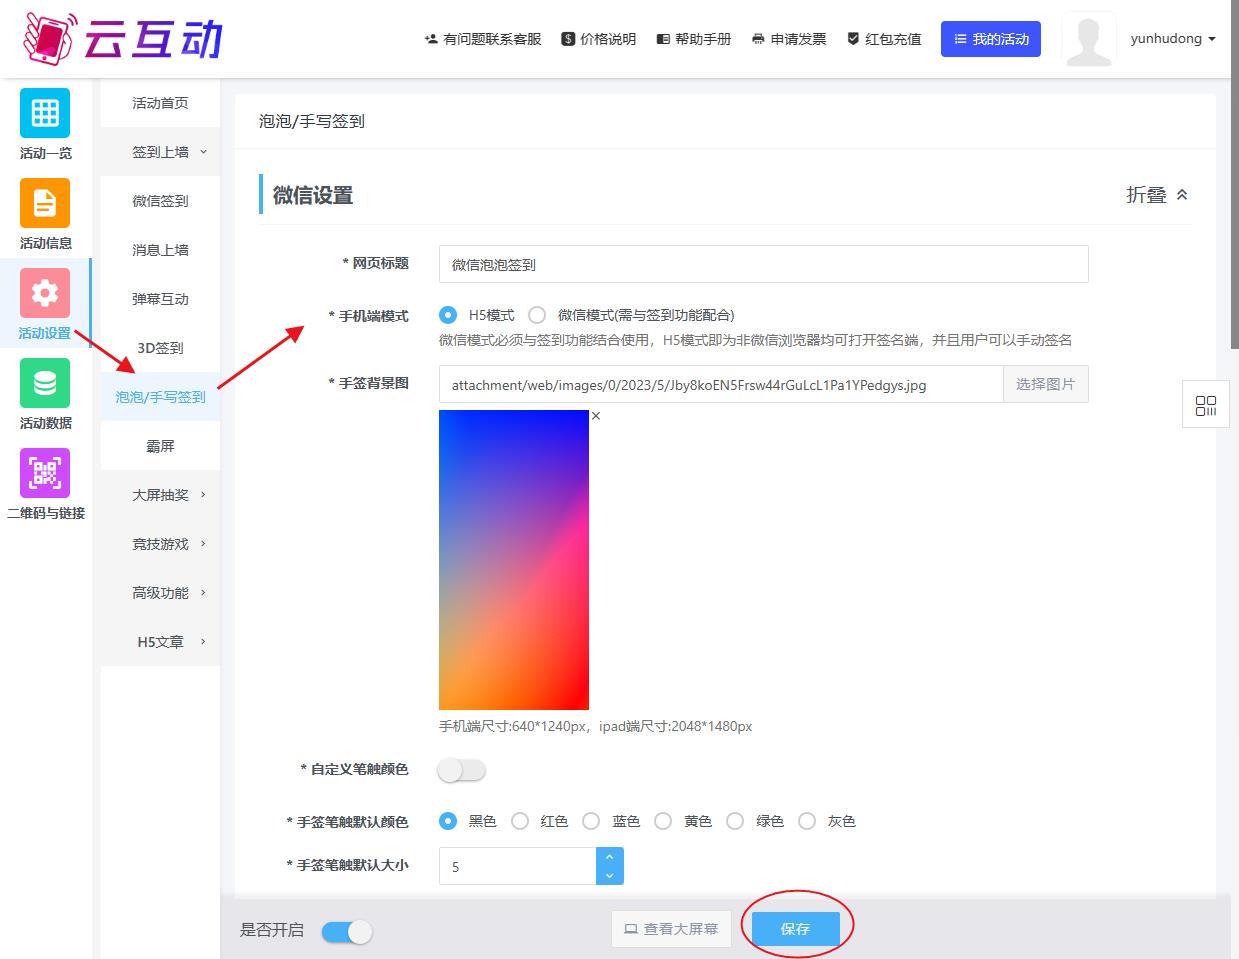The height and width of the screenshot is (959, 1239).
Task: Remove the background image with the × icon
Action: tap(596, 416)
